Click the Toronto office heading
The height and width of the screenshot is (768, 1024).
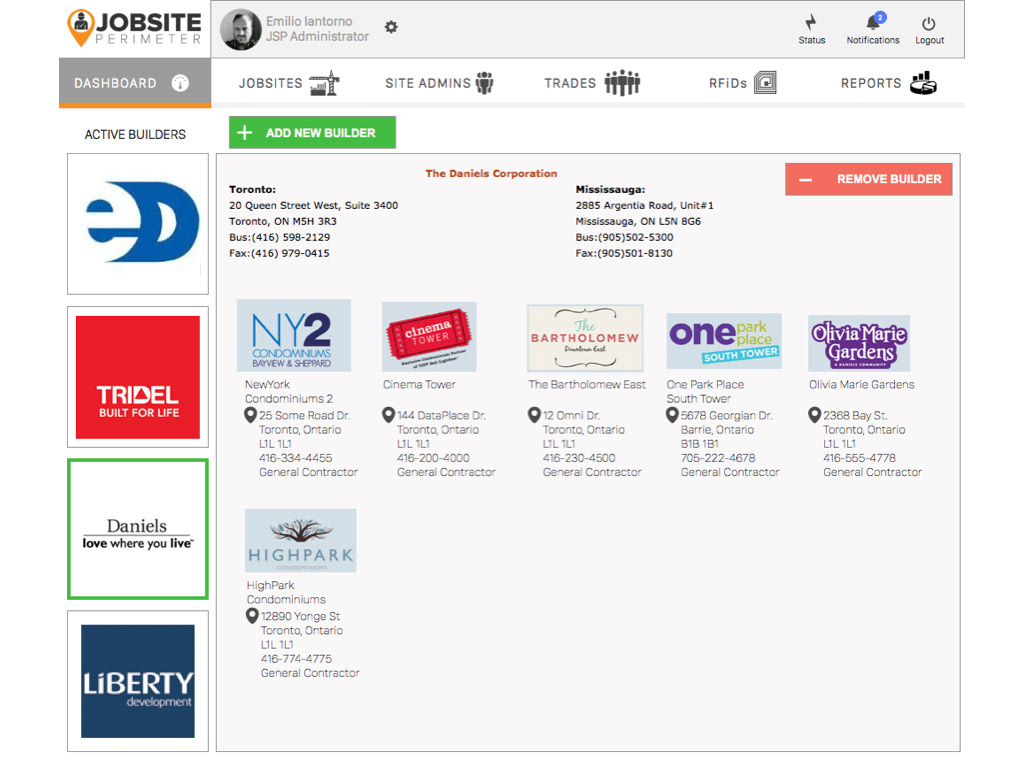pos(253,189)
